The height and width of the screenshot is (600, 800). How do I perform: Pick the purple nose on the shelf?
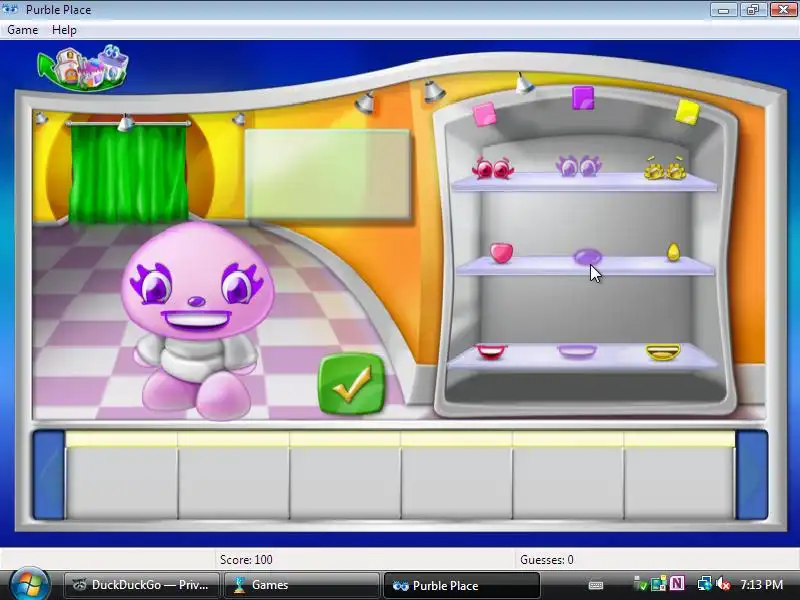(587, 256)
